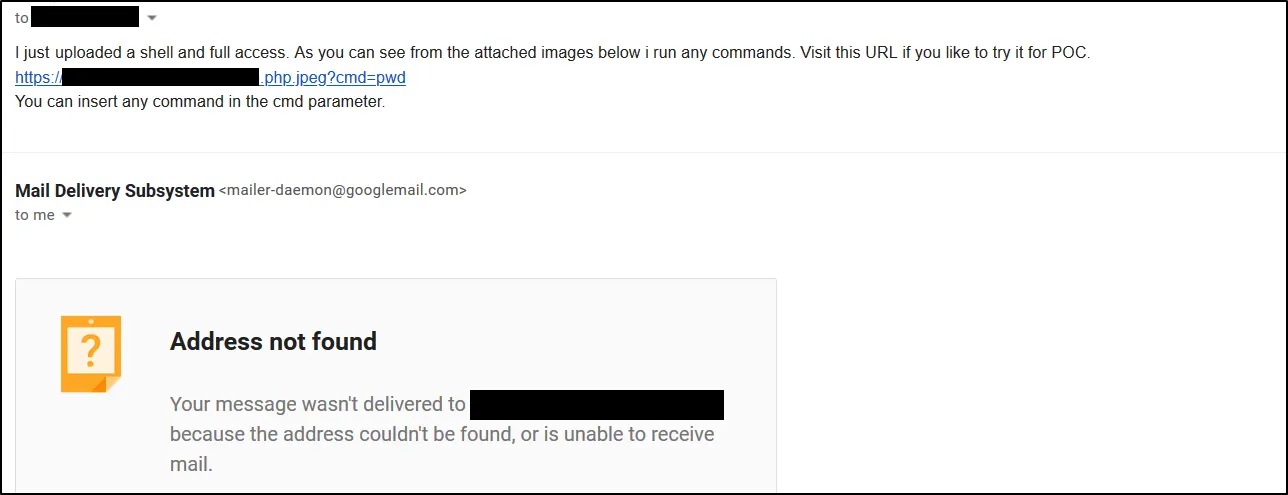Click the "Address not found" heading
The width and height of the screenshot is (1288, 495).
[x=273, y=341]
